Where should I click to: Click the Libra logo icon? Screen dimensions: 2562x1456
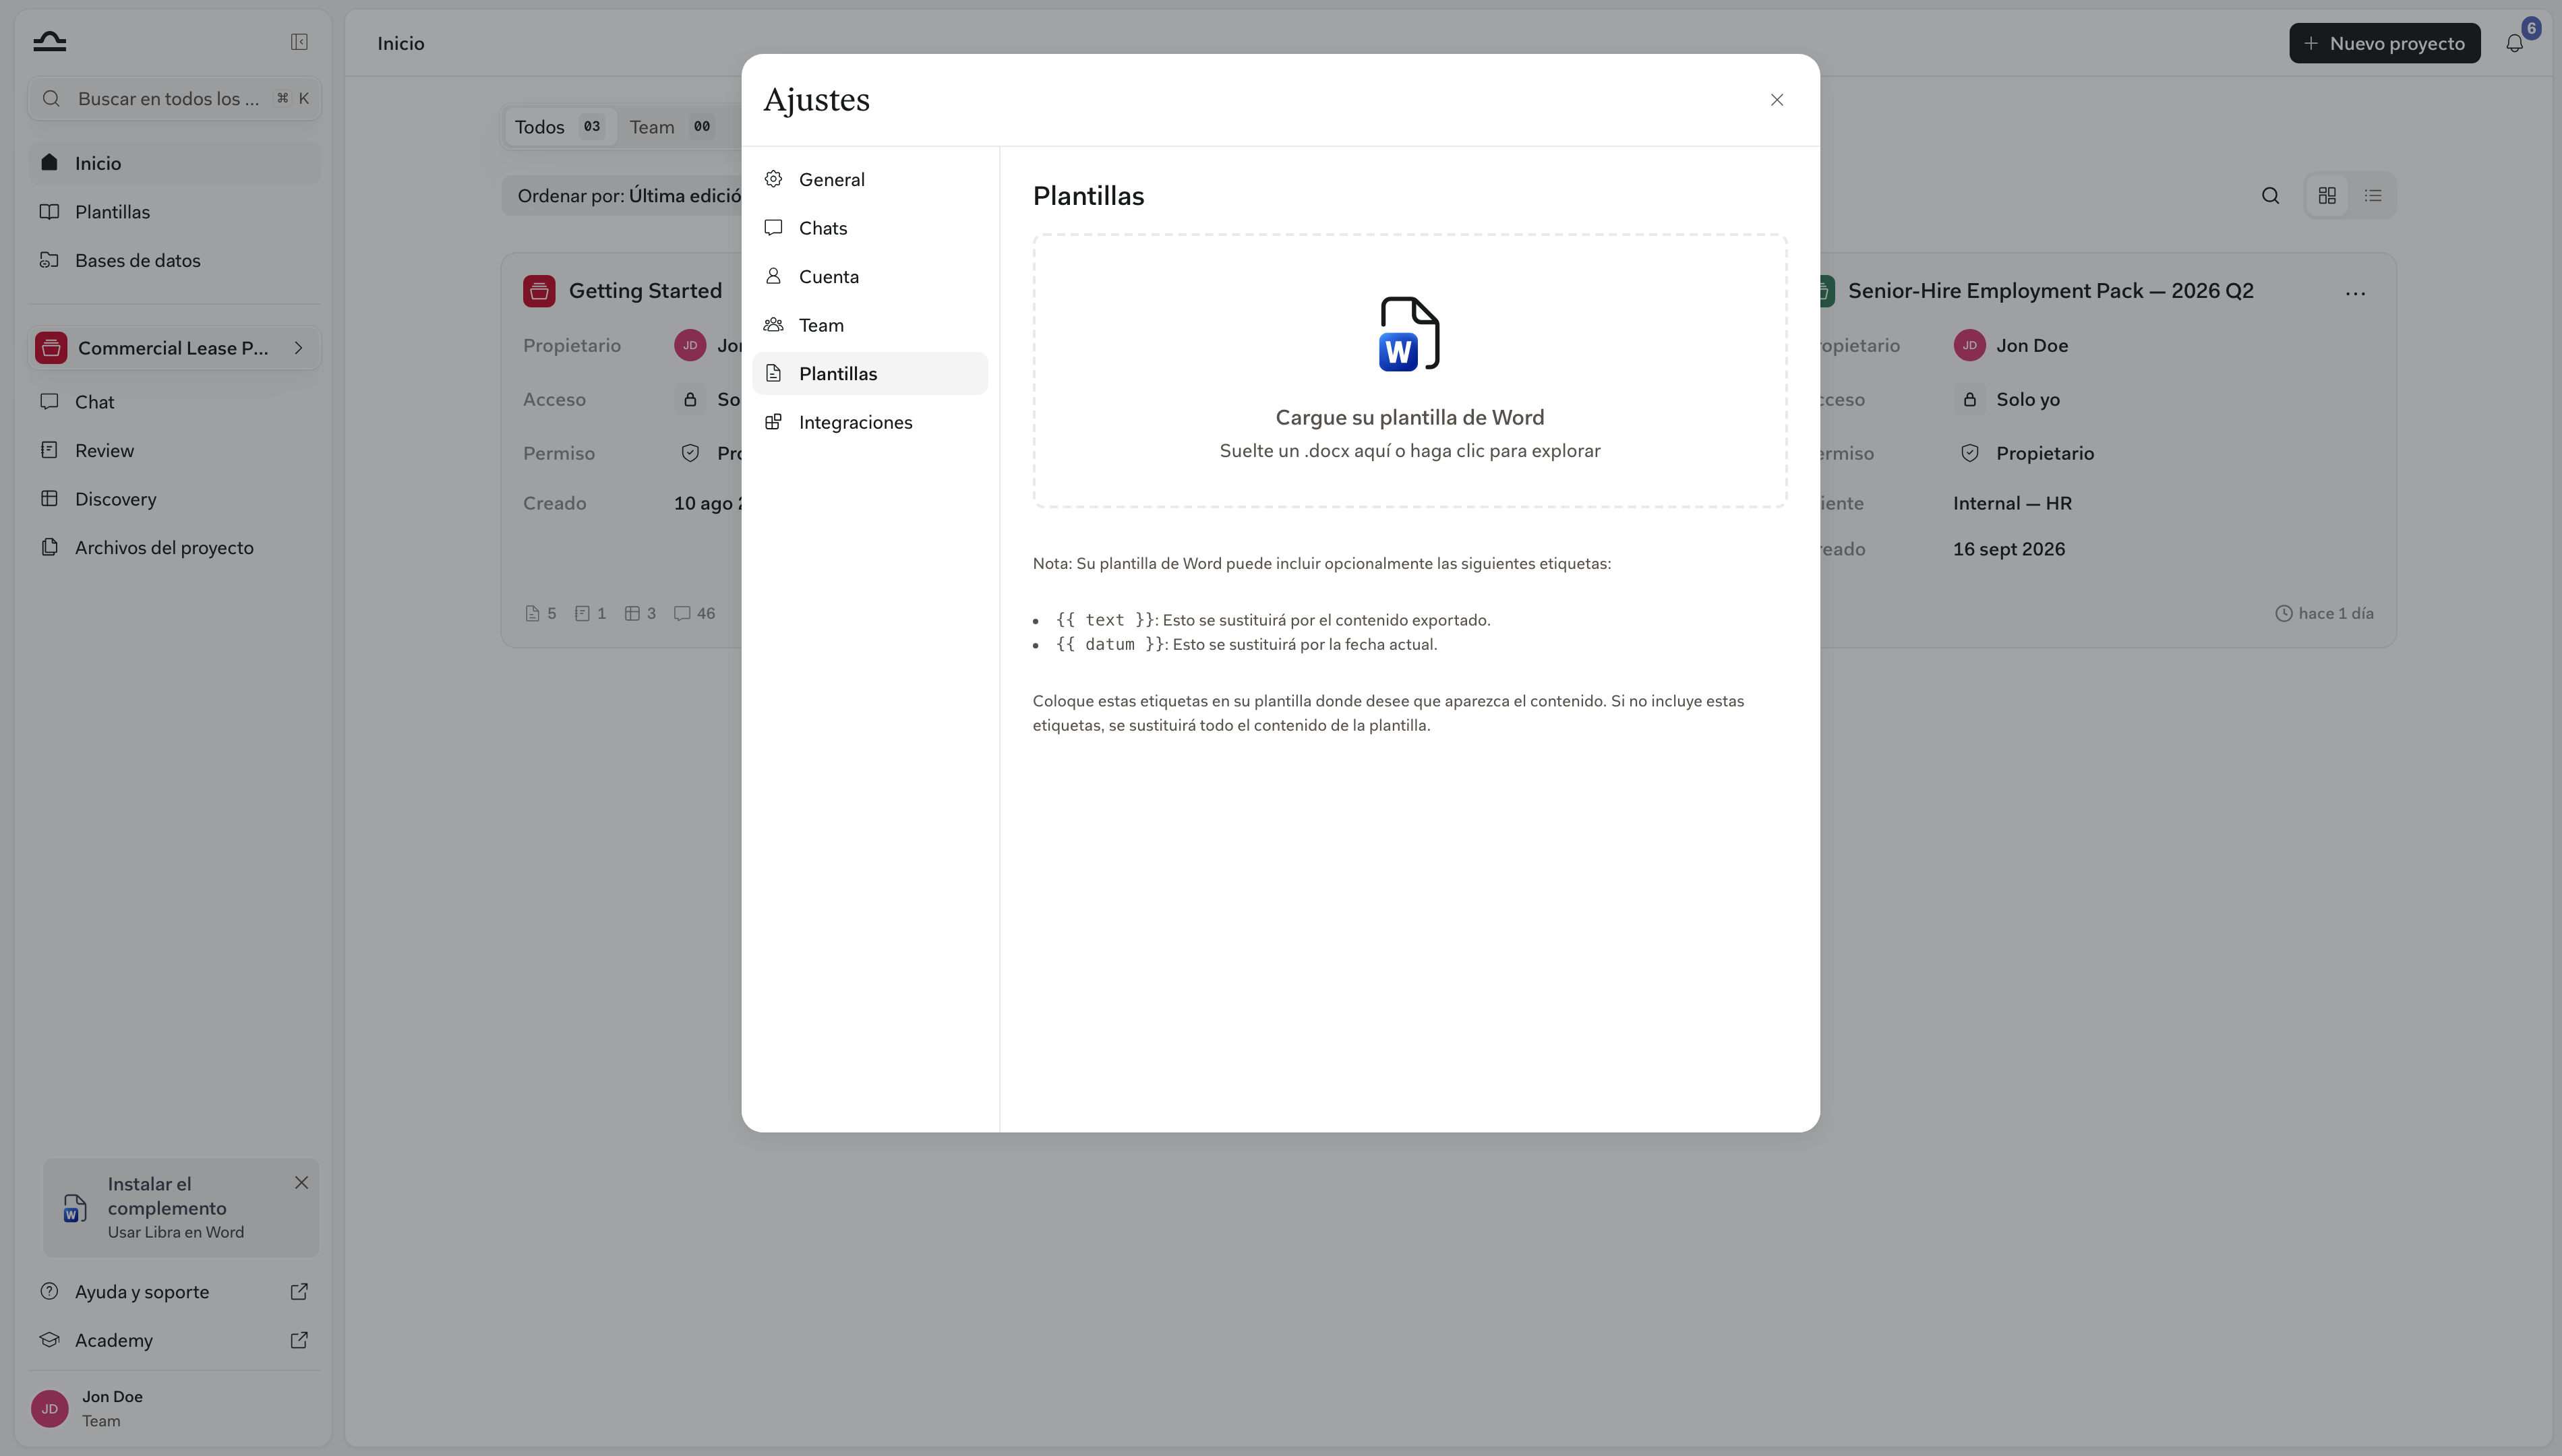[49, 42]
